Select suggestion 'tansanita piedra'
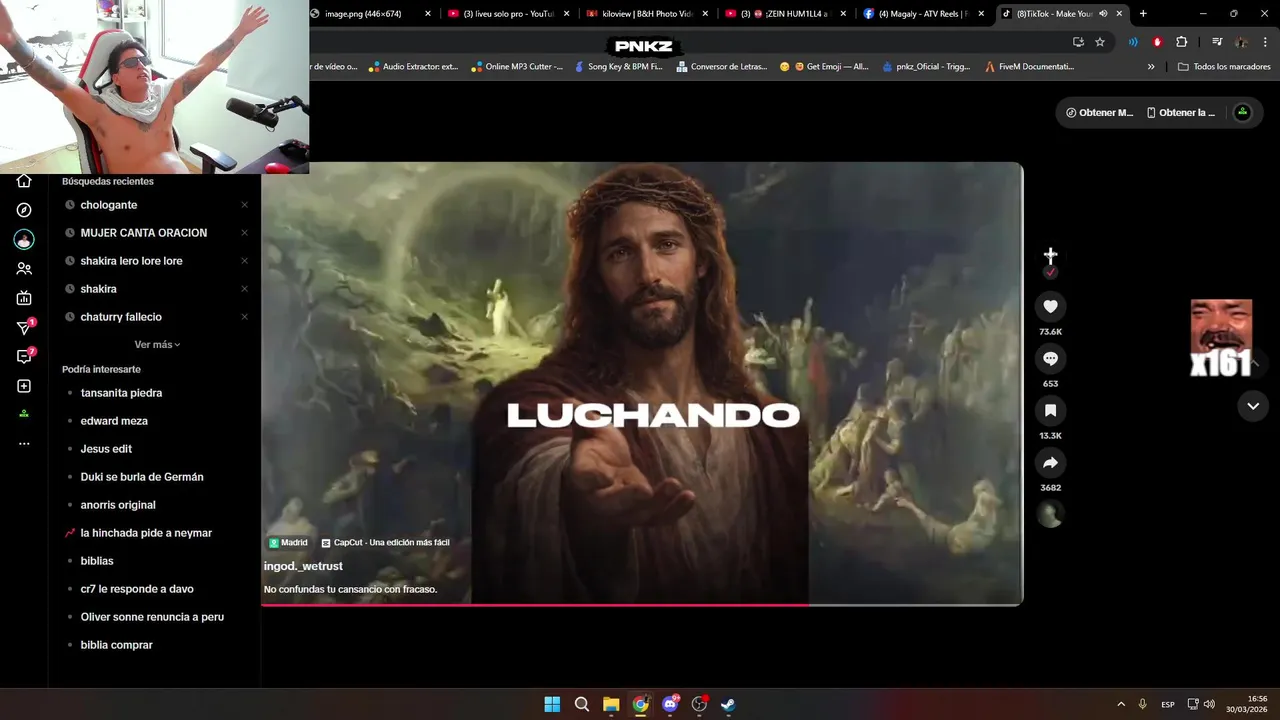This screenshot has height=720, width=1280. (121, 393)
